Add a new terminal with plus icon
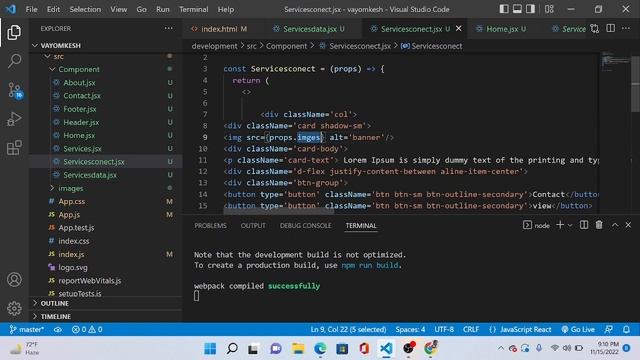 point(560,225)
